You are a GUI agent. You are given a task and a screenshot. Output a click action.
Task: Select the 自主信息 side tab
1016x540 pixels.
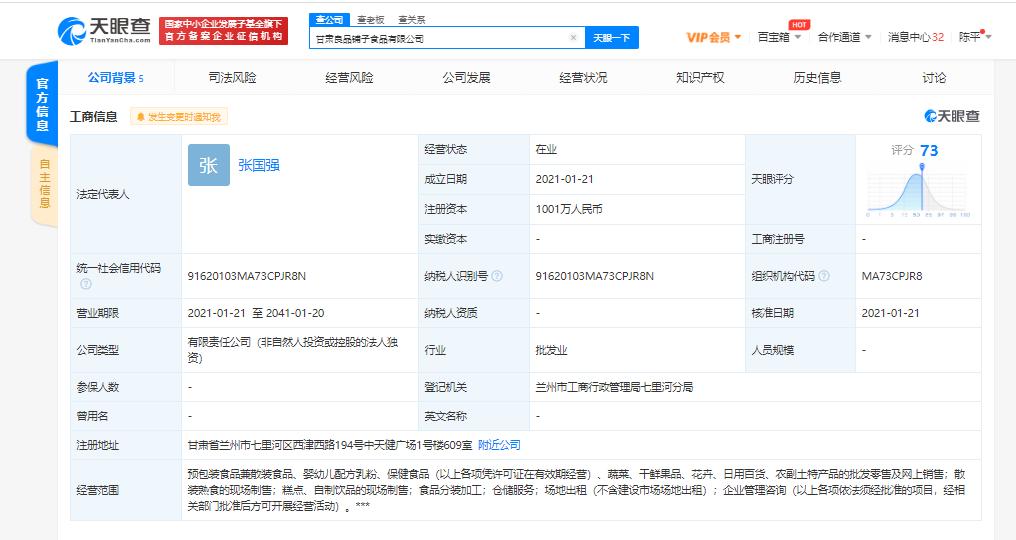44,183
